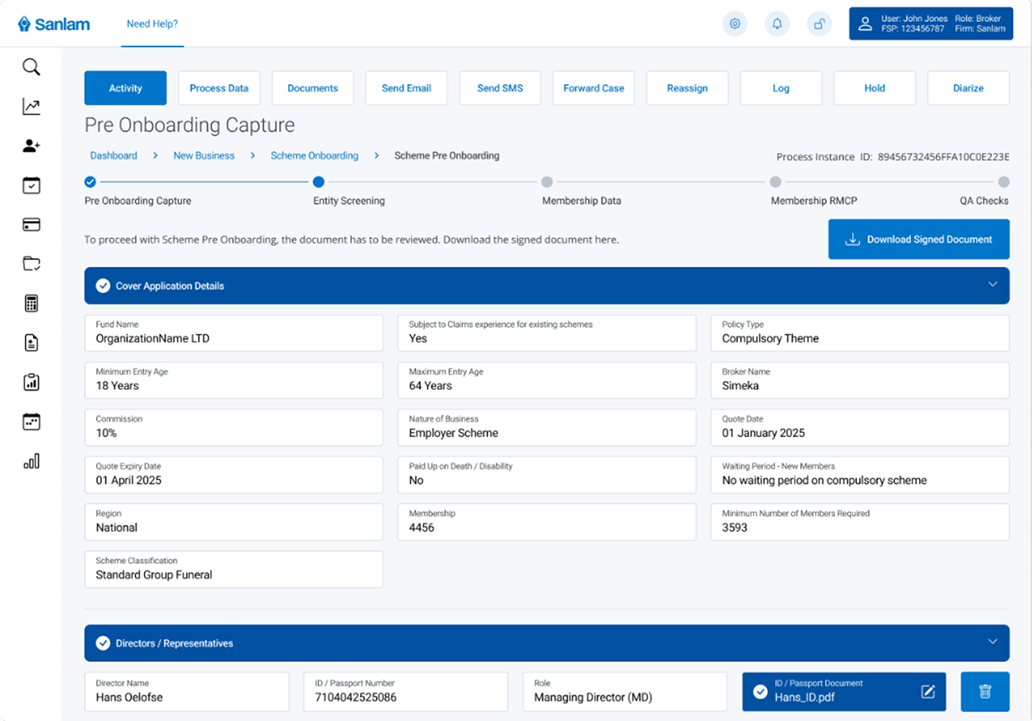Click the Hans_ID.pdf check mark circle
The width and height of the screenshot is (1034, 721).
760,691
